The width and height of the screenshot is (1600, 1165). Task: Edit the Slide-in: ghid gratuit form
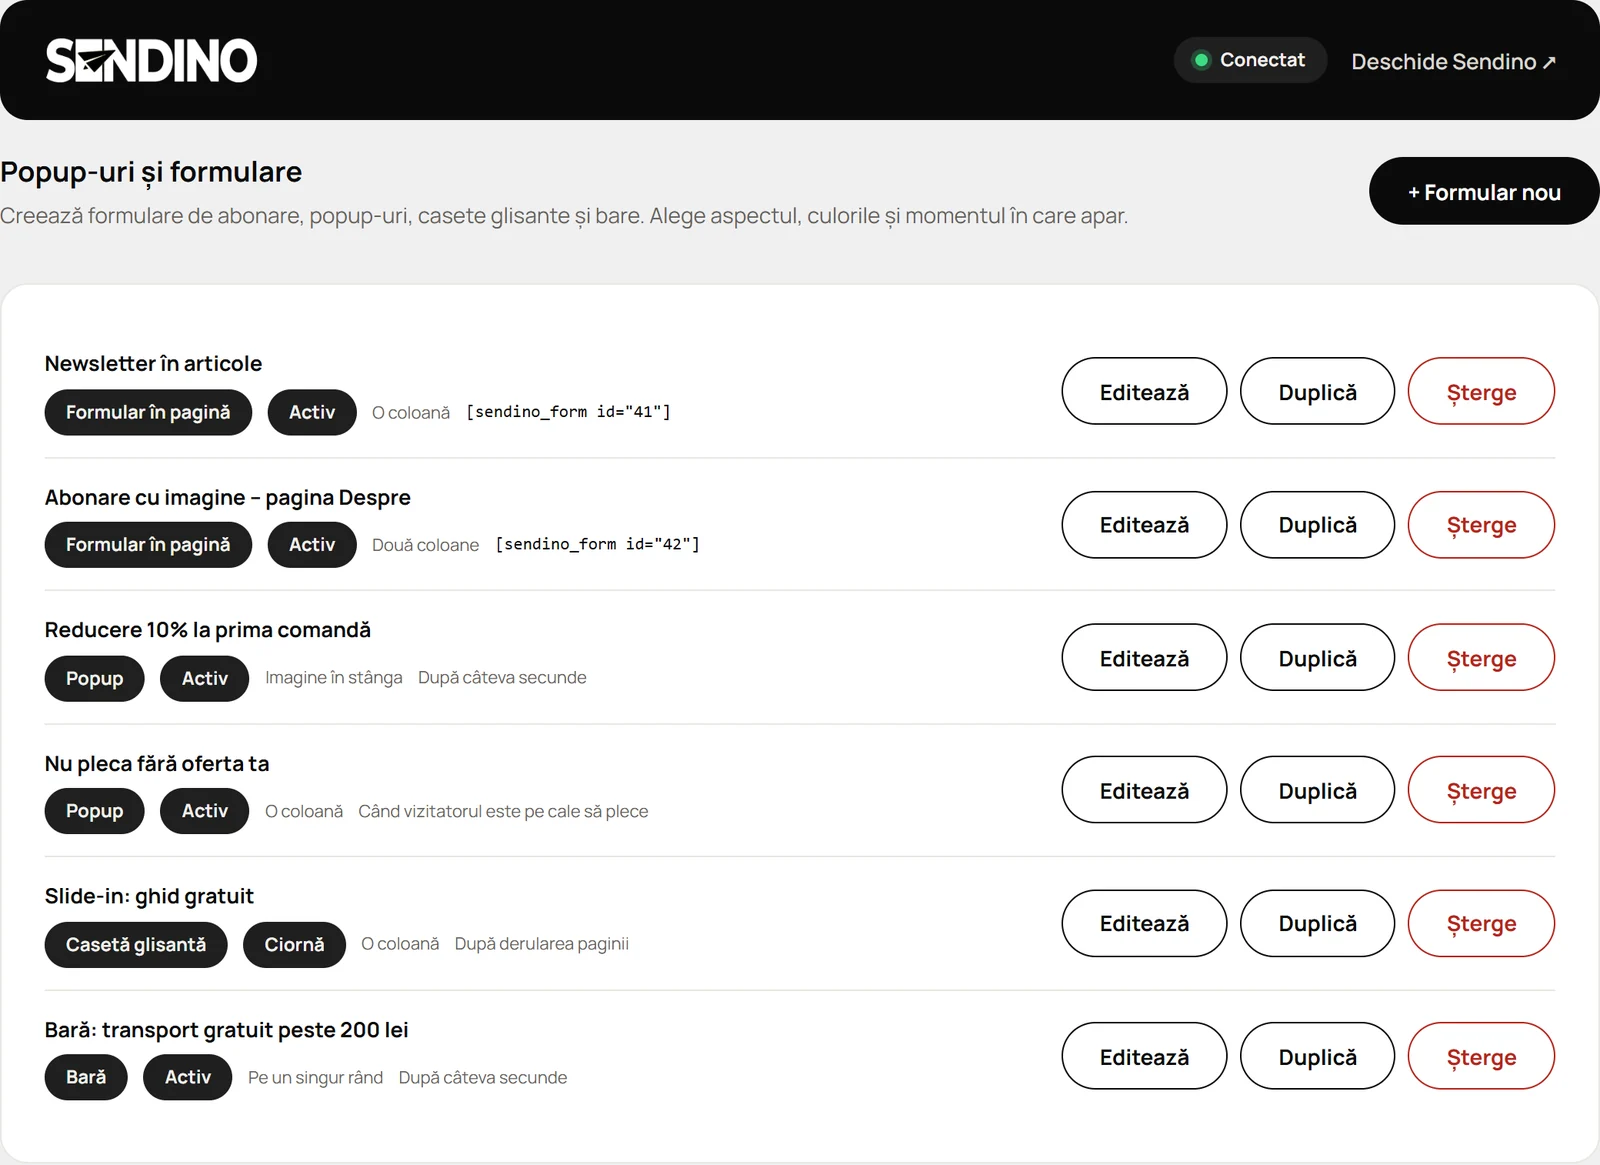pyautogui.click(x=1144, y=923)
